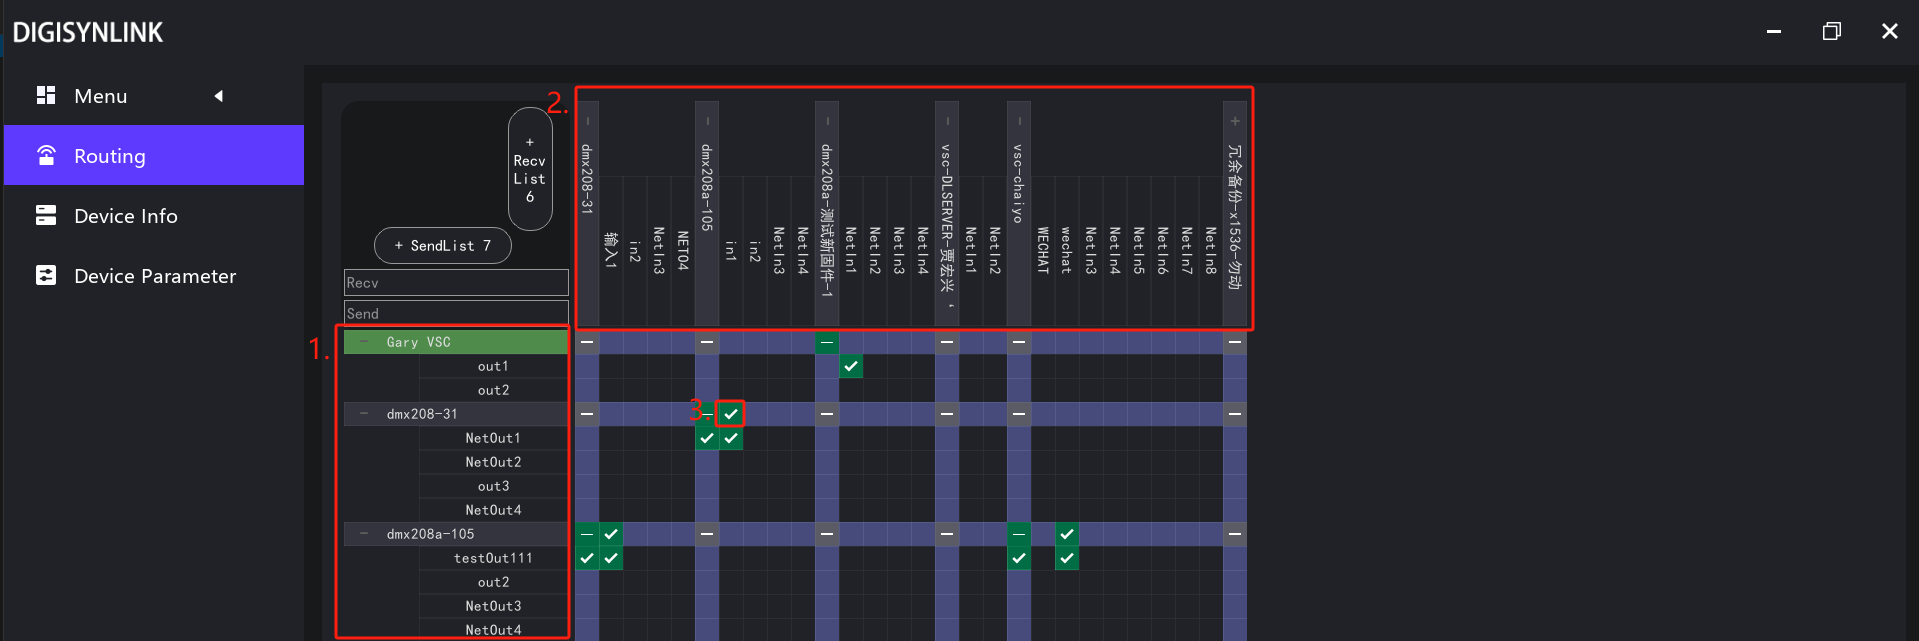This screenshot has width=1919, height=641.
Task: Open the Device Info page
Action: tap(154, 215)
